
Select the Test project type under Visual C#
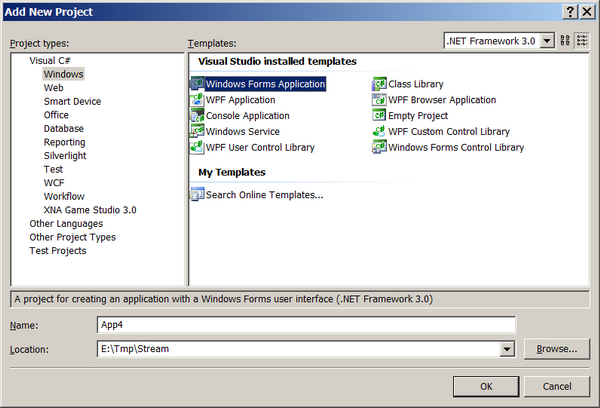point(53,169)
